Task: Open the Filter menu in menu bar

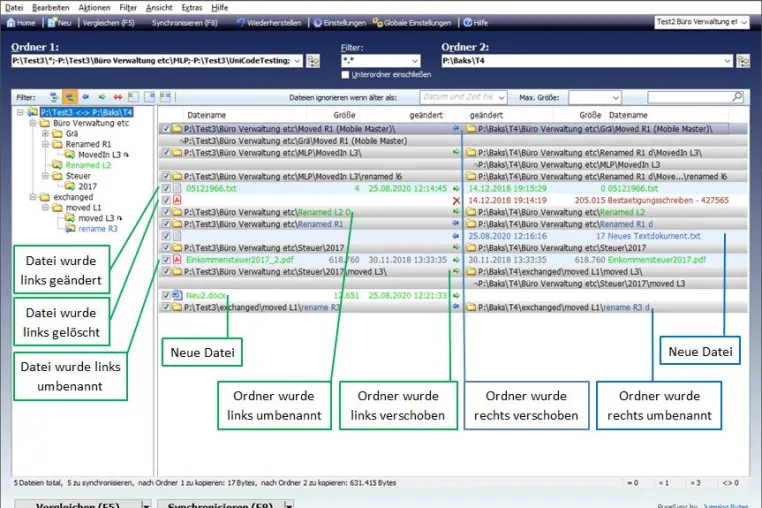Action: pyautogui.click(x=128, y=8)
